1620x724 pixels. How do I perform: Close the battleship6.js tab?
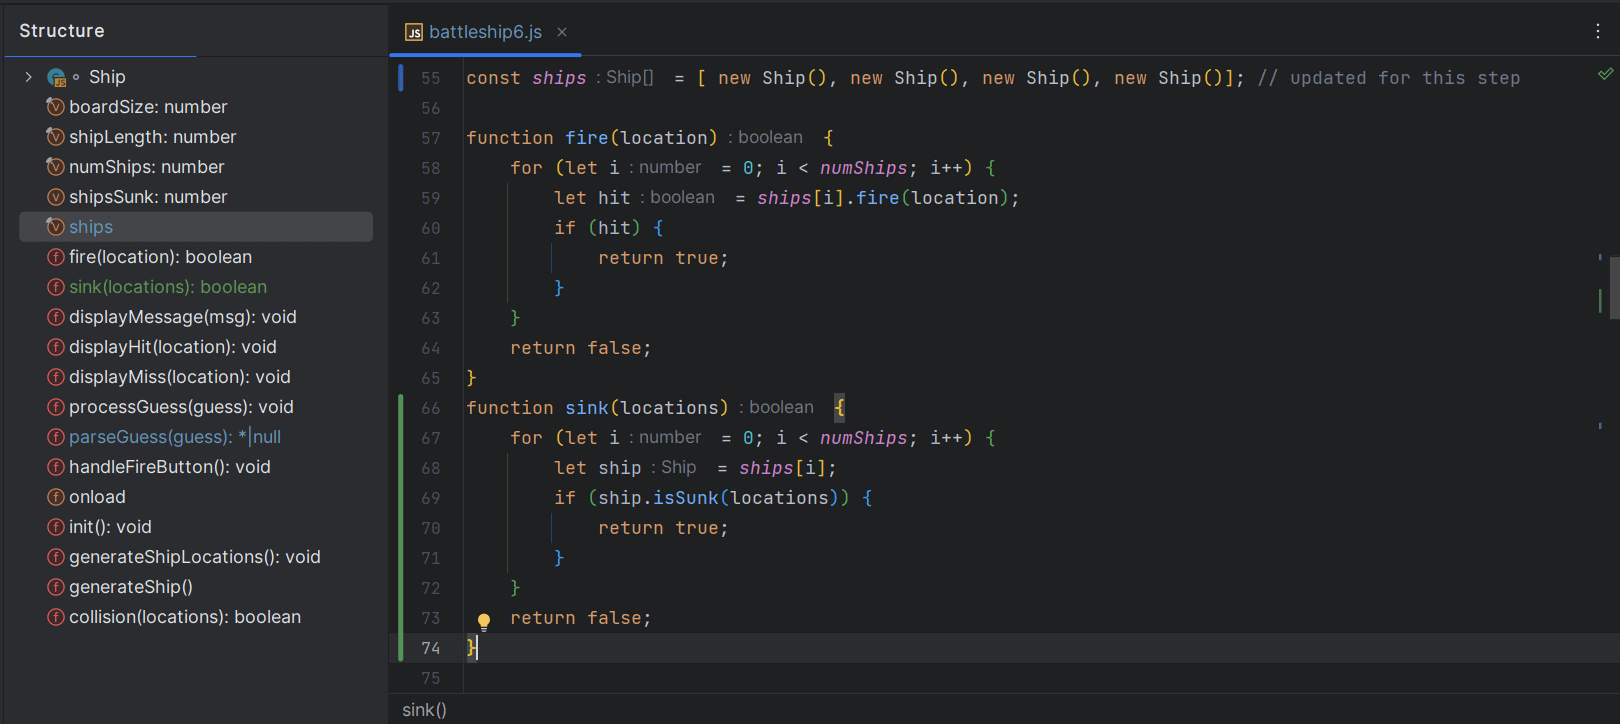562,32
